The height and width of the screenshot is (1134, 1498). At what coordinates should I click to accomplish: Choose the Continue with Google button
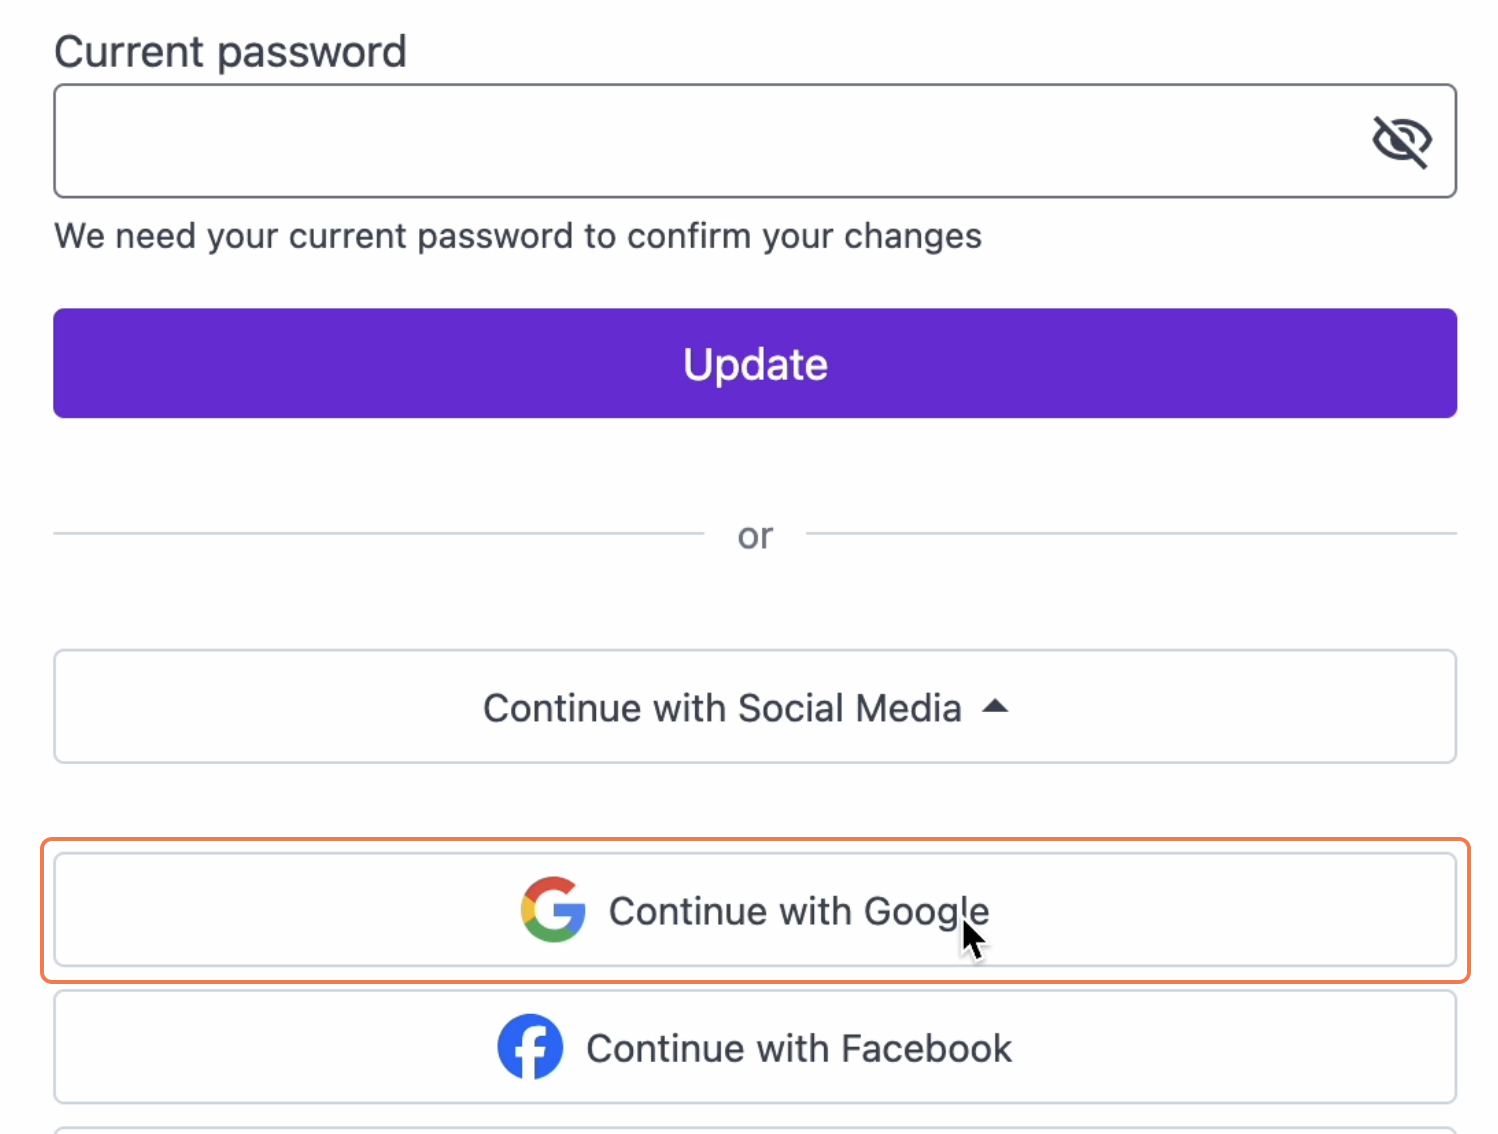point(754,910)
